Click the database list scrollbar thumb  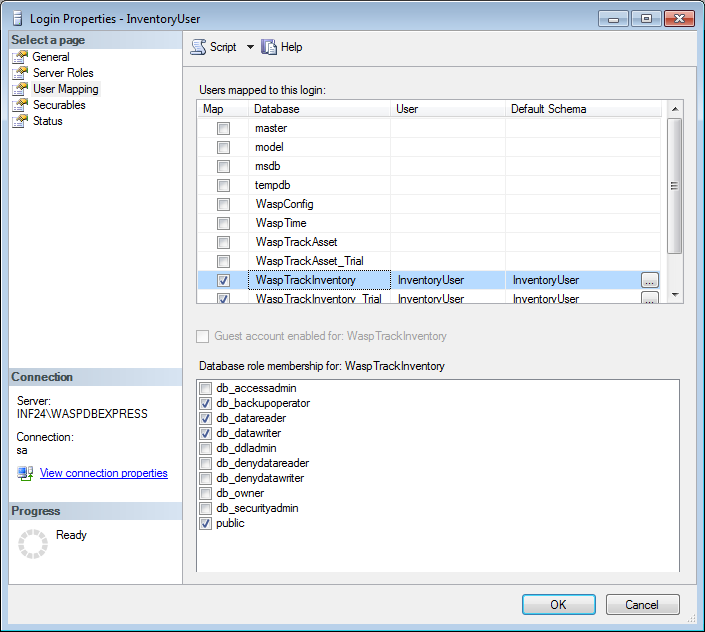point(675,186)
